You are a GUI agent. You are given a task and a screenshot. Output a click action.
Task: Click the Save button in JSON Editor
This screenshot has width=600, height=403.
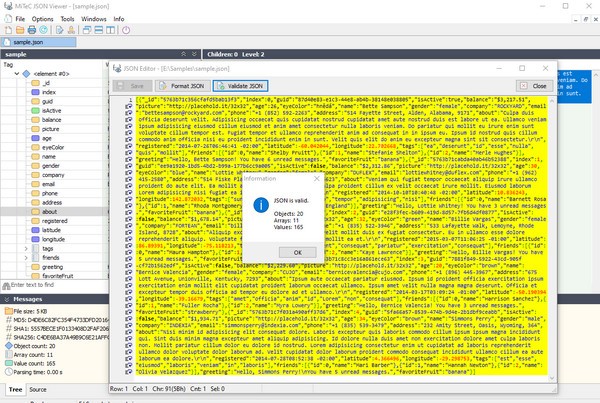[132, 86]
